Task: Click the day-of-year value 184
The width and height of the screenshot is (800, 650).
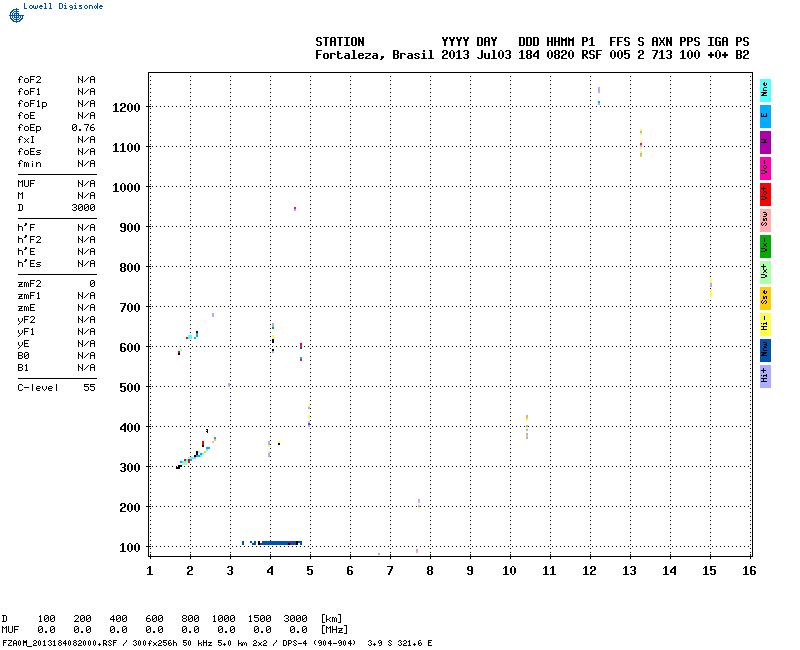Action: click(x=529, y=55)
